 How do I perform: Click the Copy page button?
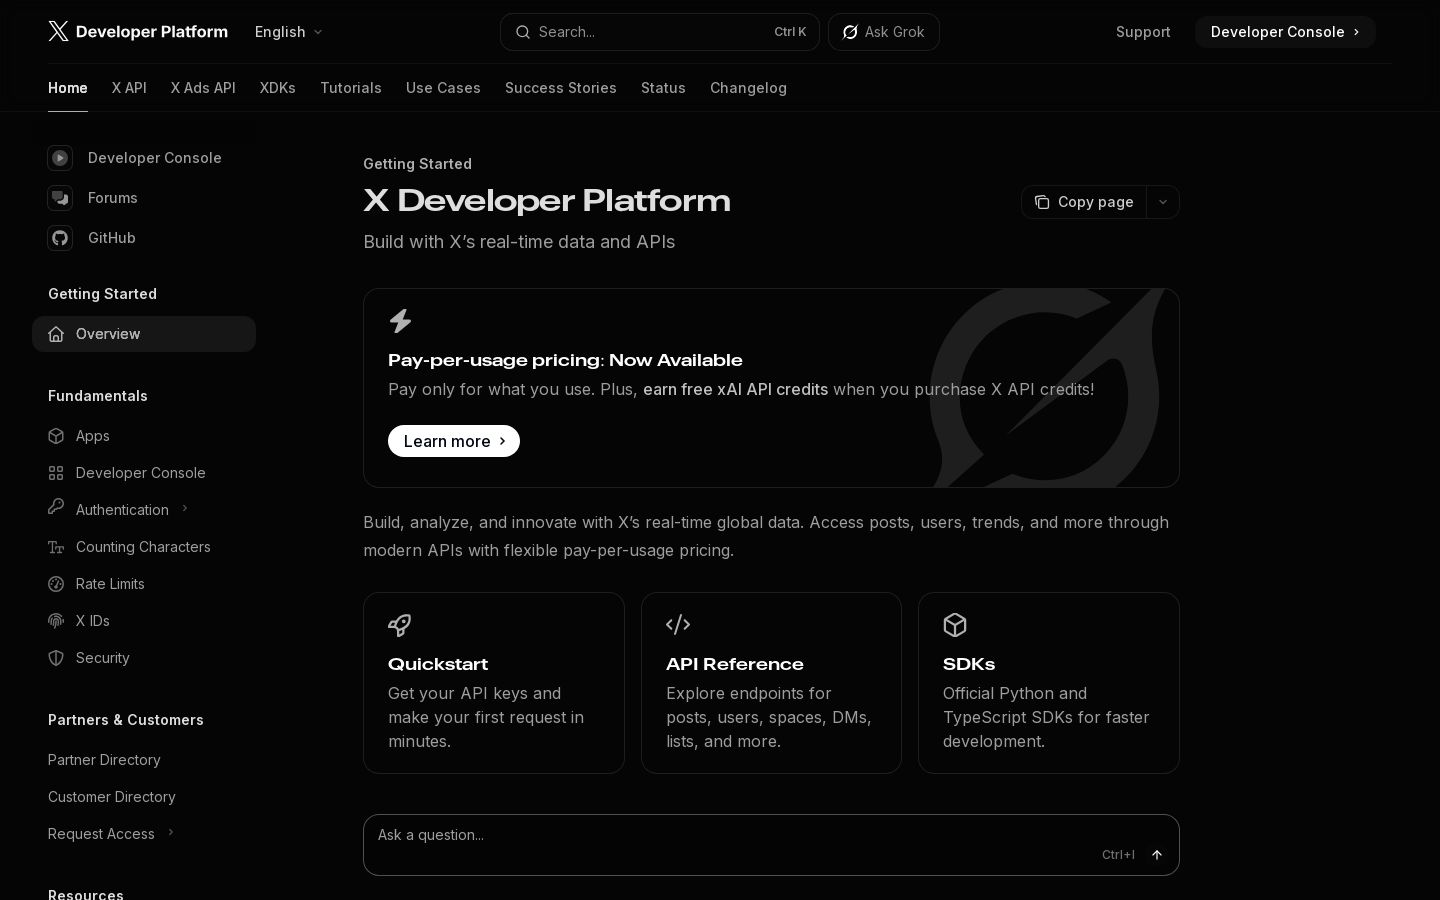pyautogui.click(x=1084, y=202)
